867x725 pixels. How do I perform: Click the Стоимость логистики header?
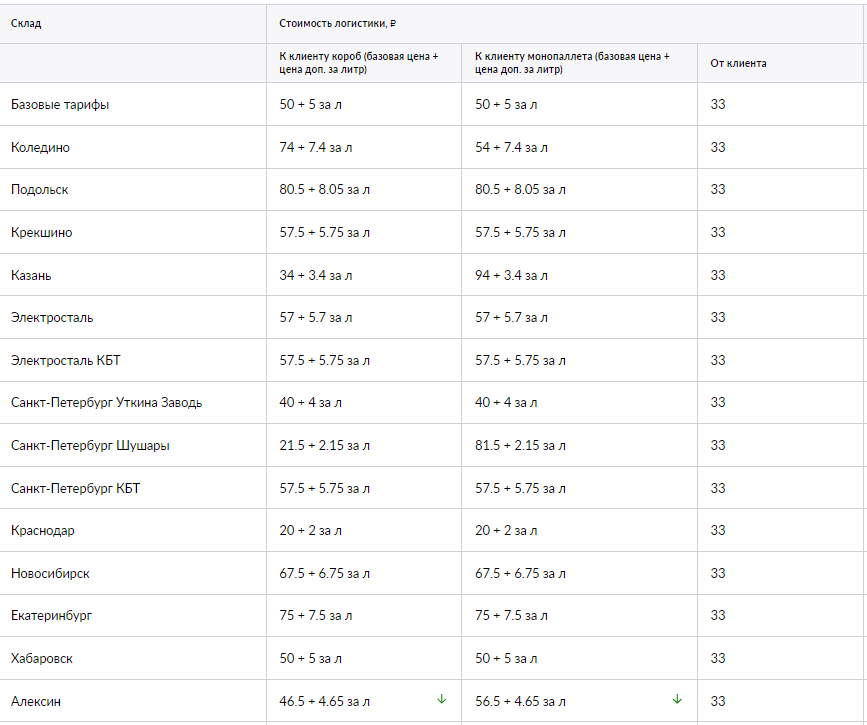[337, 23]
